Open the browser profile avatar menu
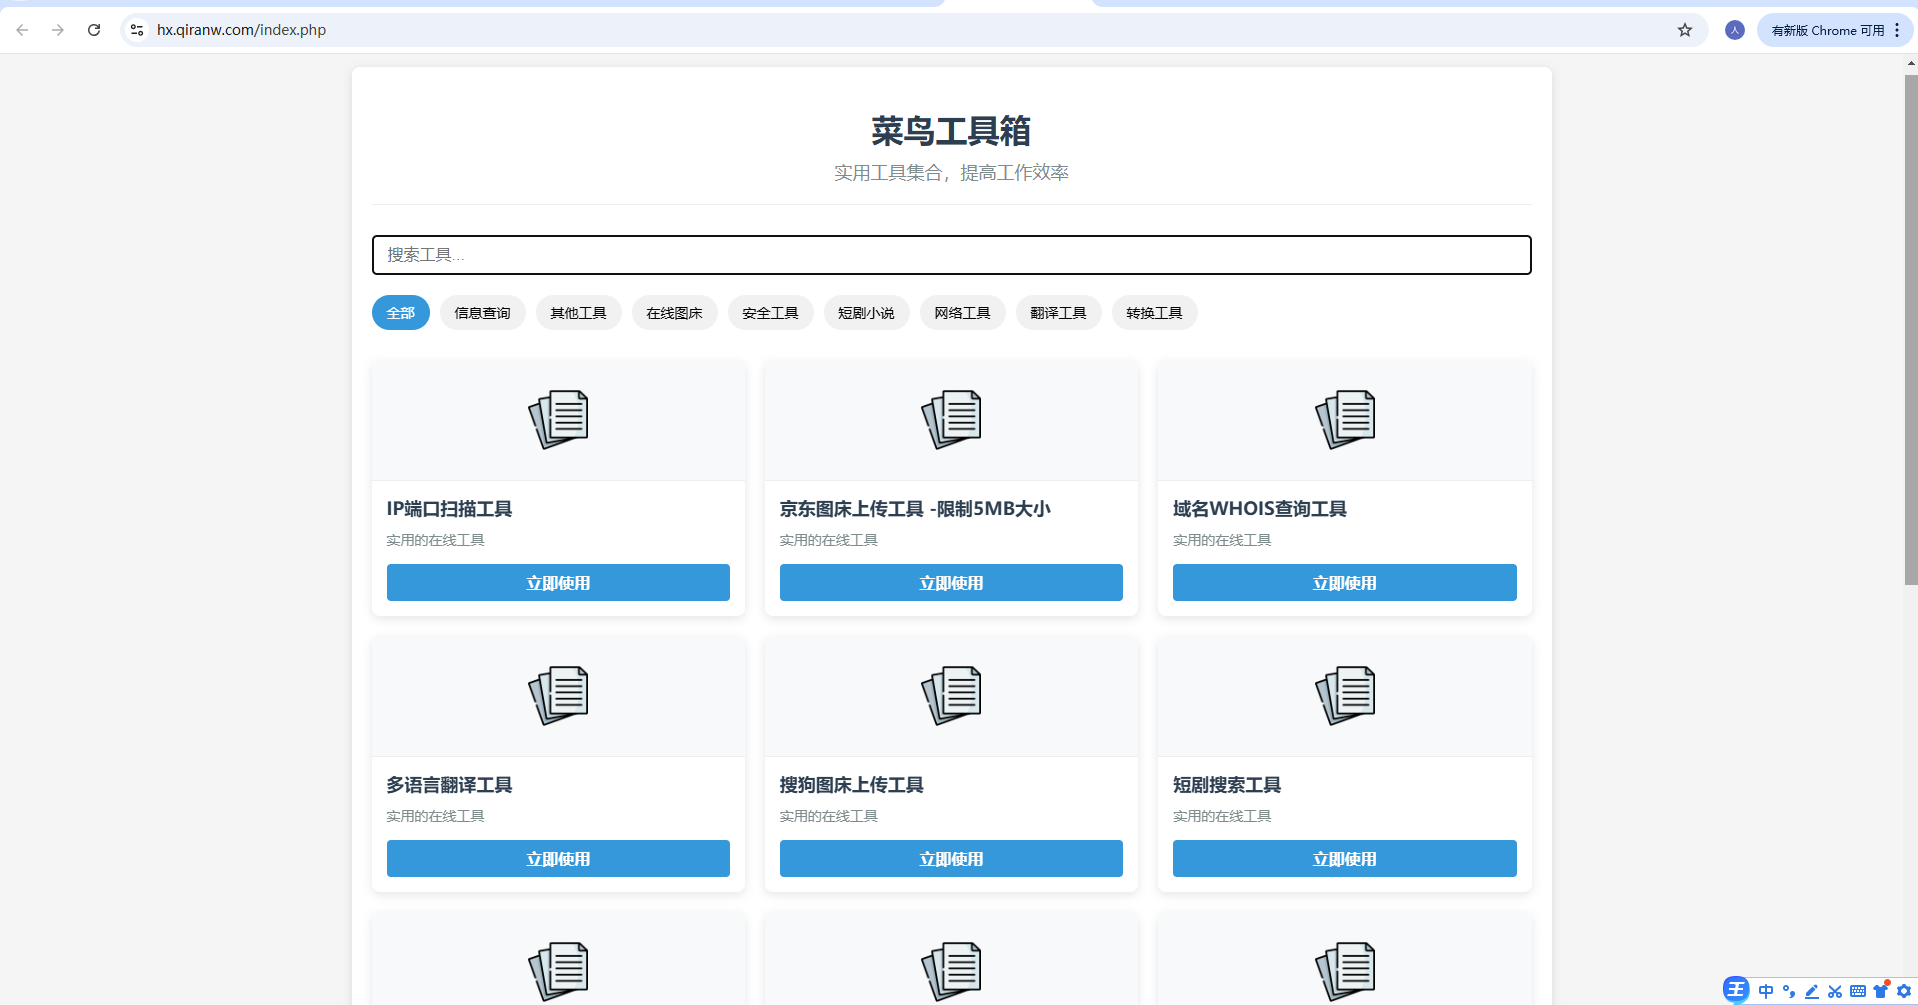Image resolution: width=1918 pixels, height=1005 pixels. (x=1735, y=30)
